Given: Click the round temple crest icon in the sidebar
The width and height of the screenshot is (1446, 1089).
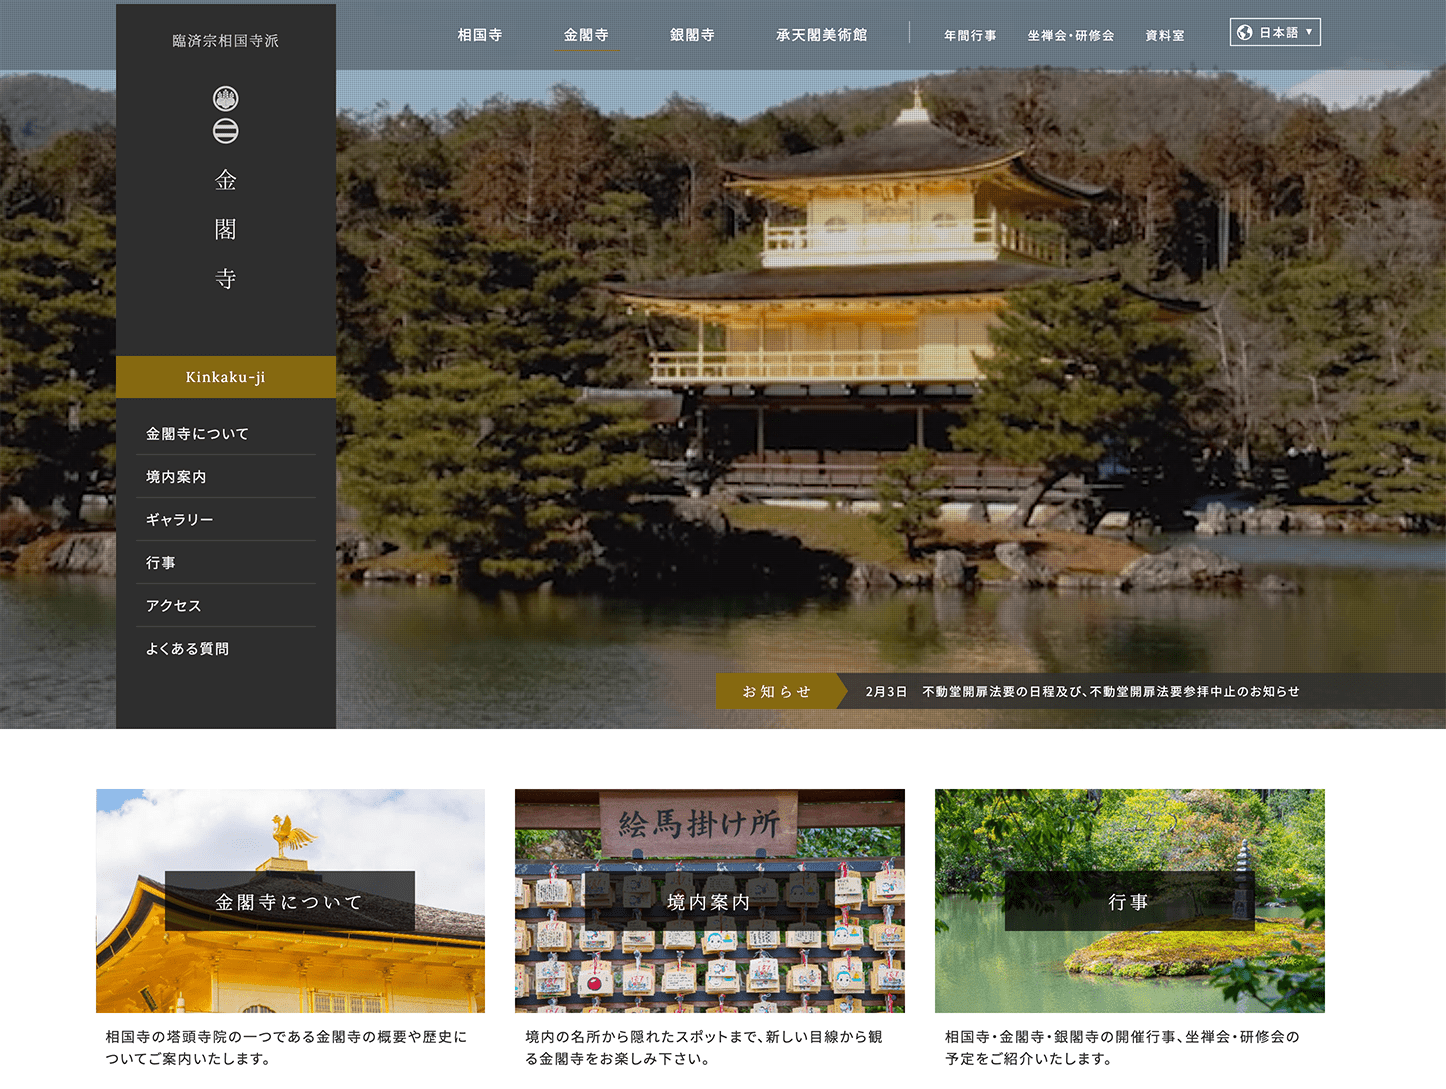Looking at the screenshot, I should [x=226, y=98].
